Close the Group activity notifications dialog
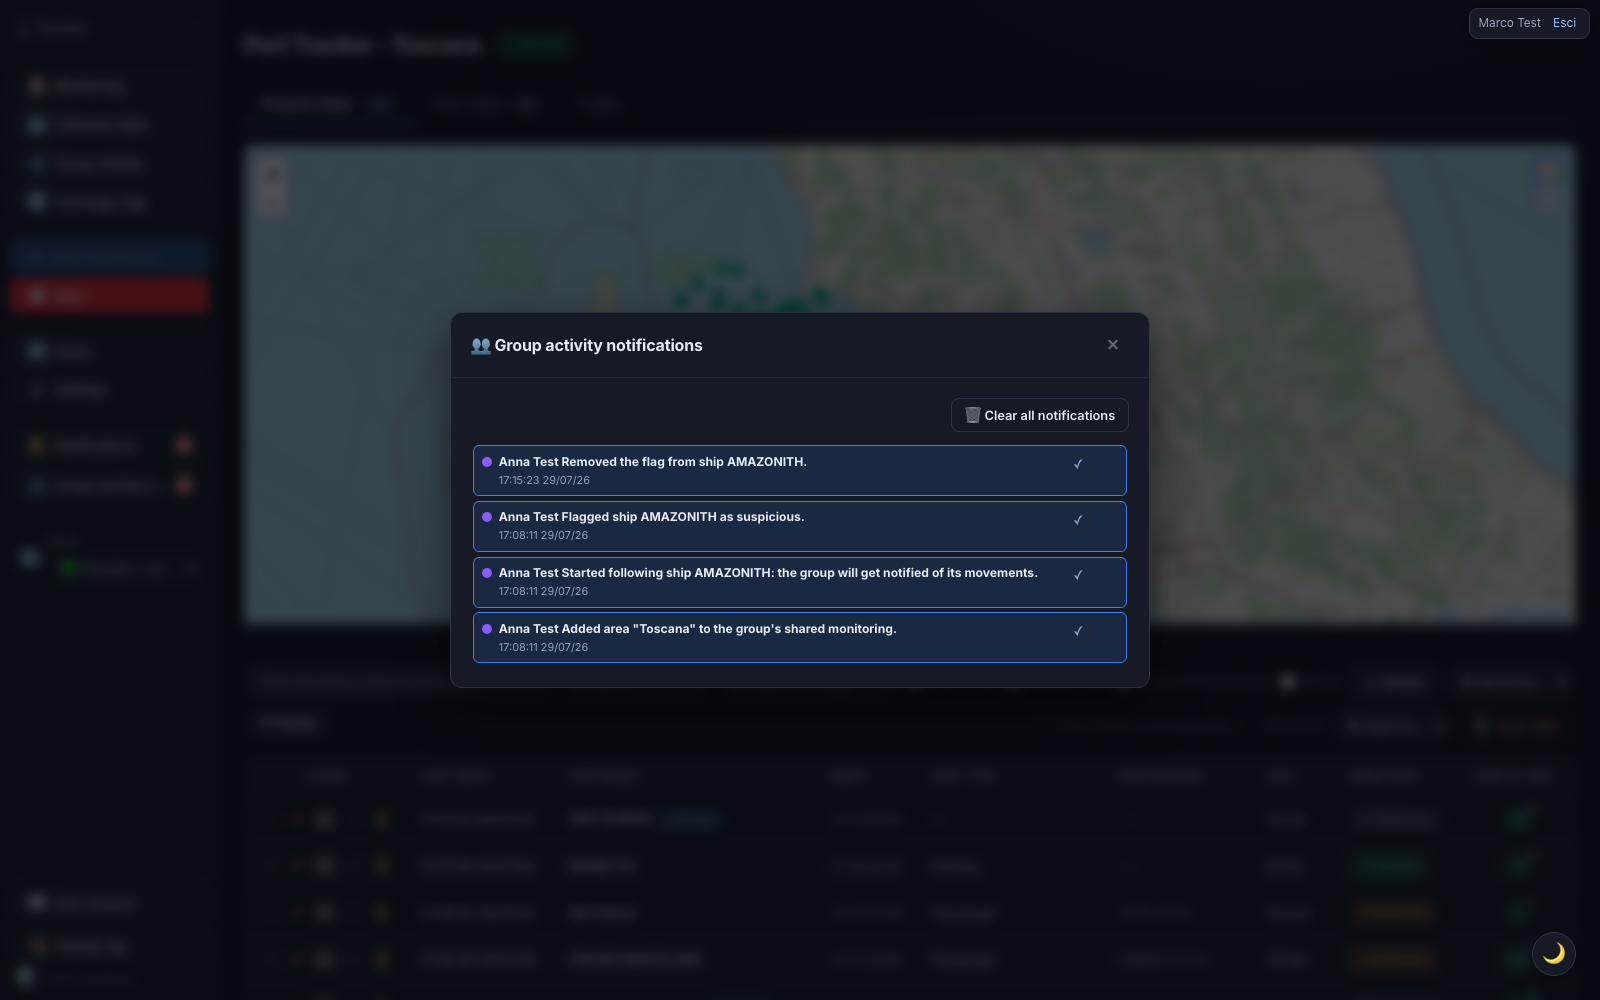 click(x=1113, y=345)
